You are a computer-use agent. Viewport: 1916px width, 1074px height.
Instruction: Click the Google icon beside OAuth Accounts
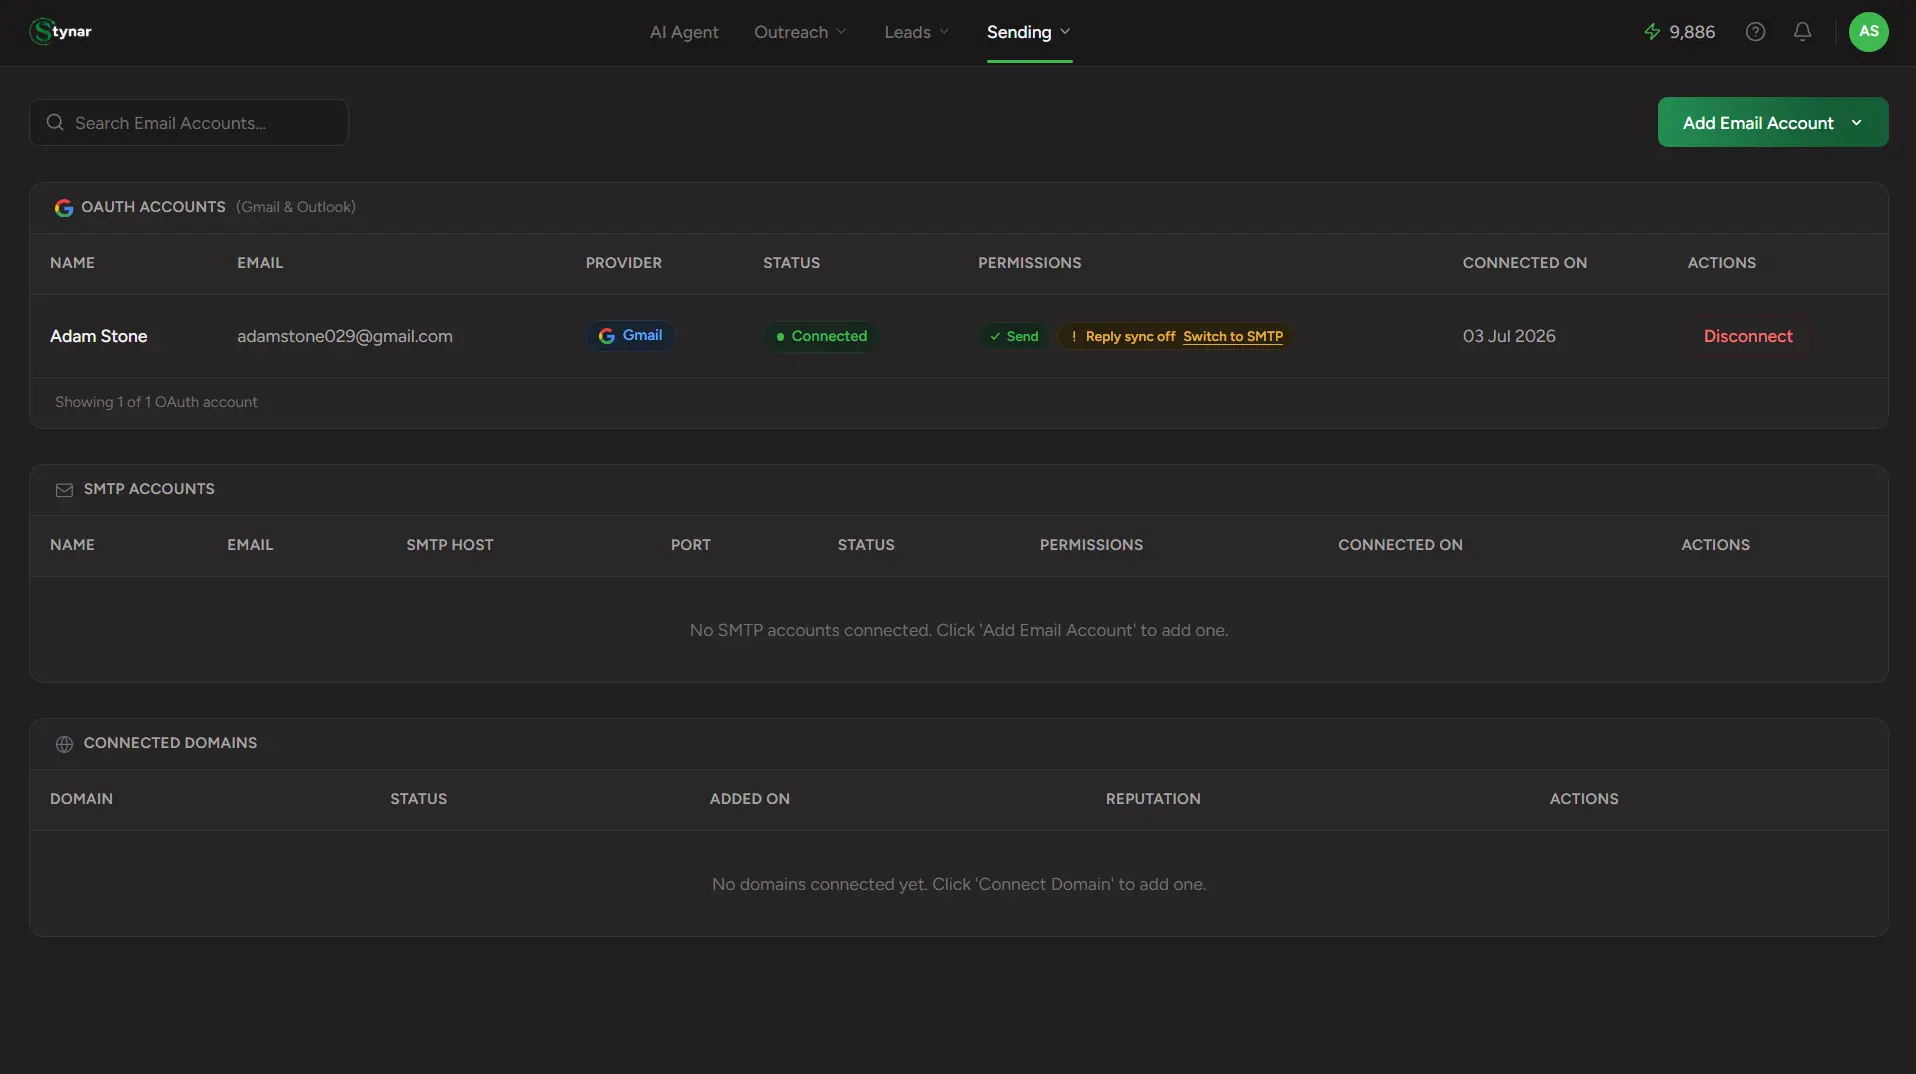64,207
